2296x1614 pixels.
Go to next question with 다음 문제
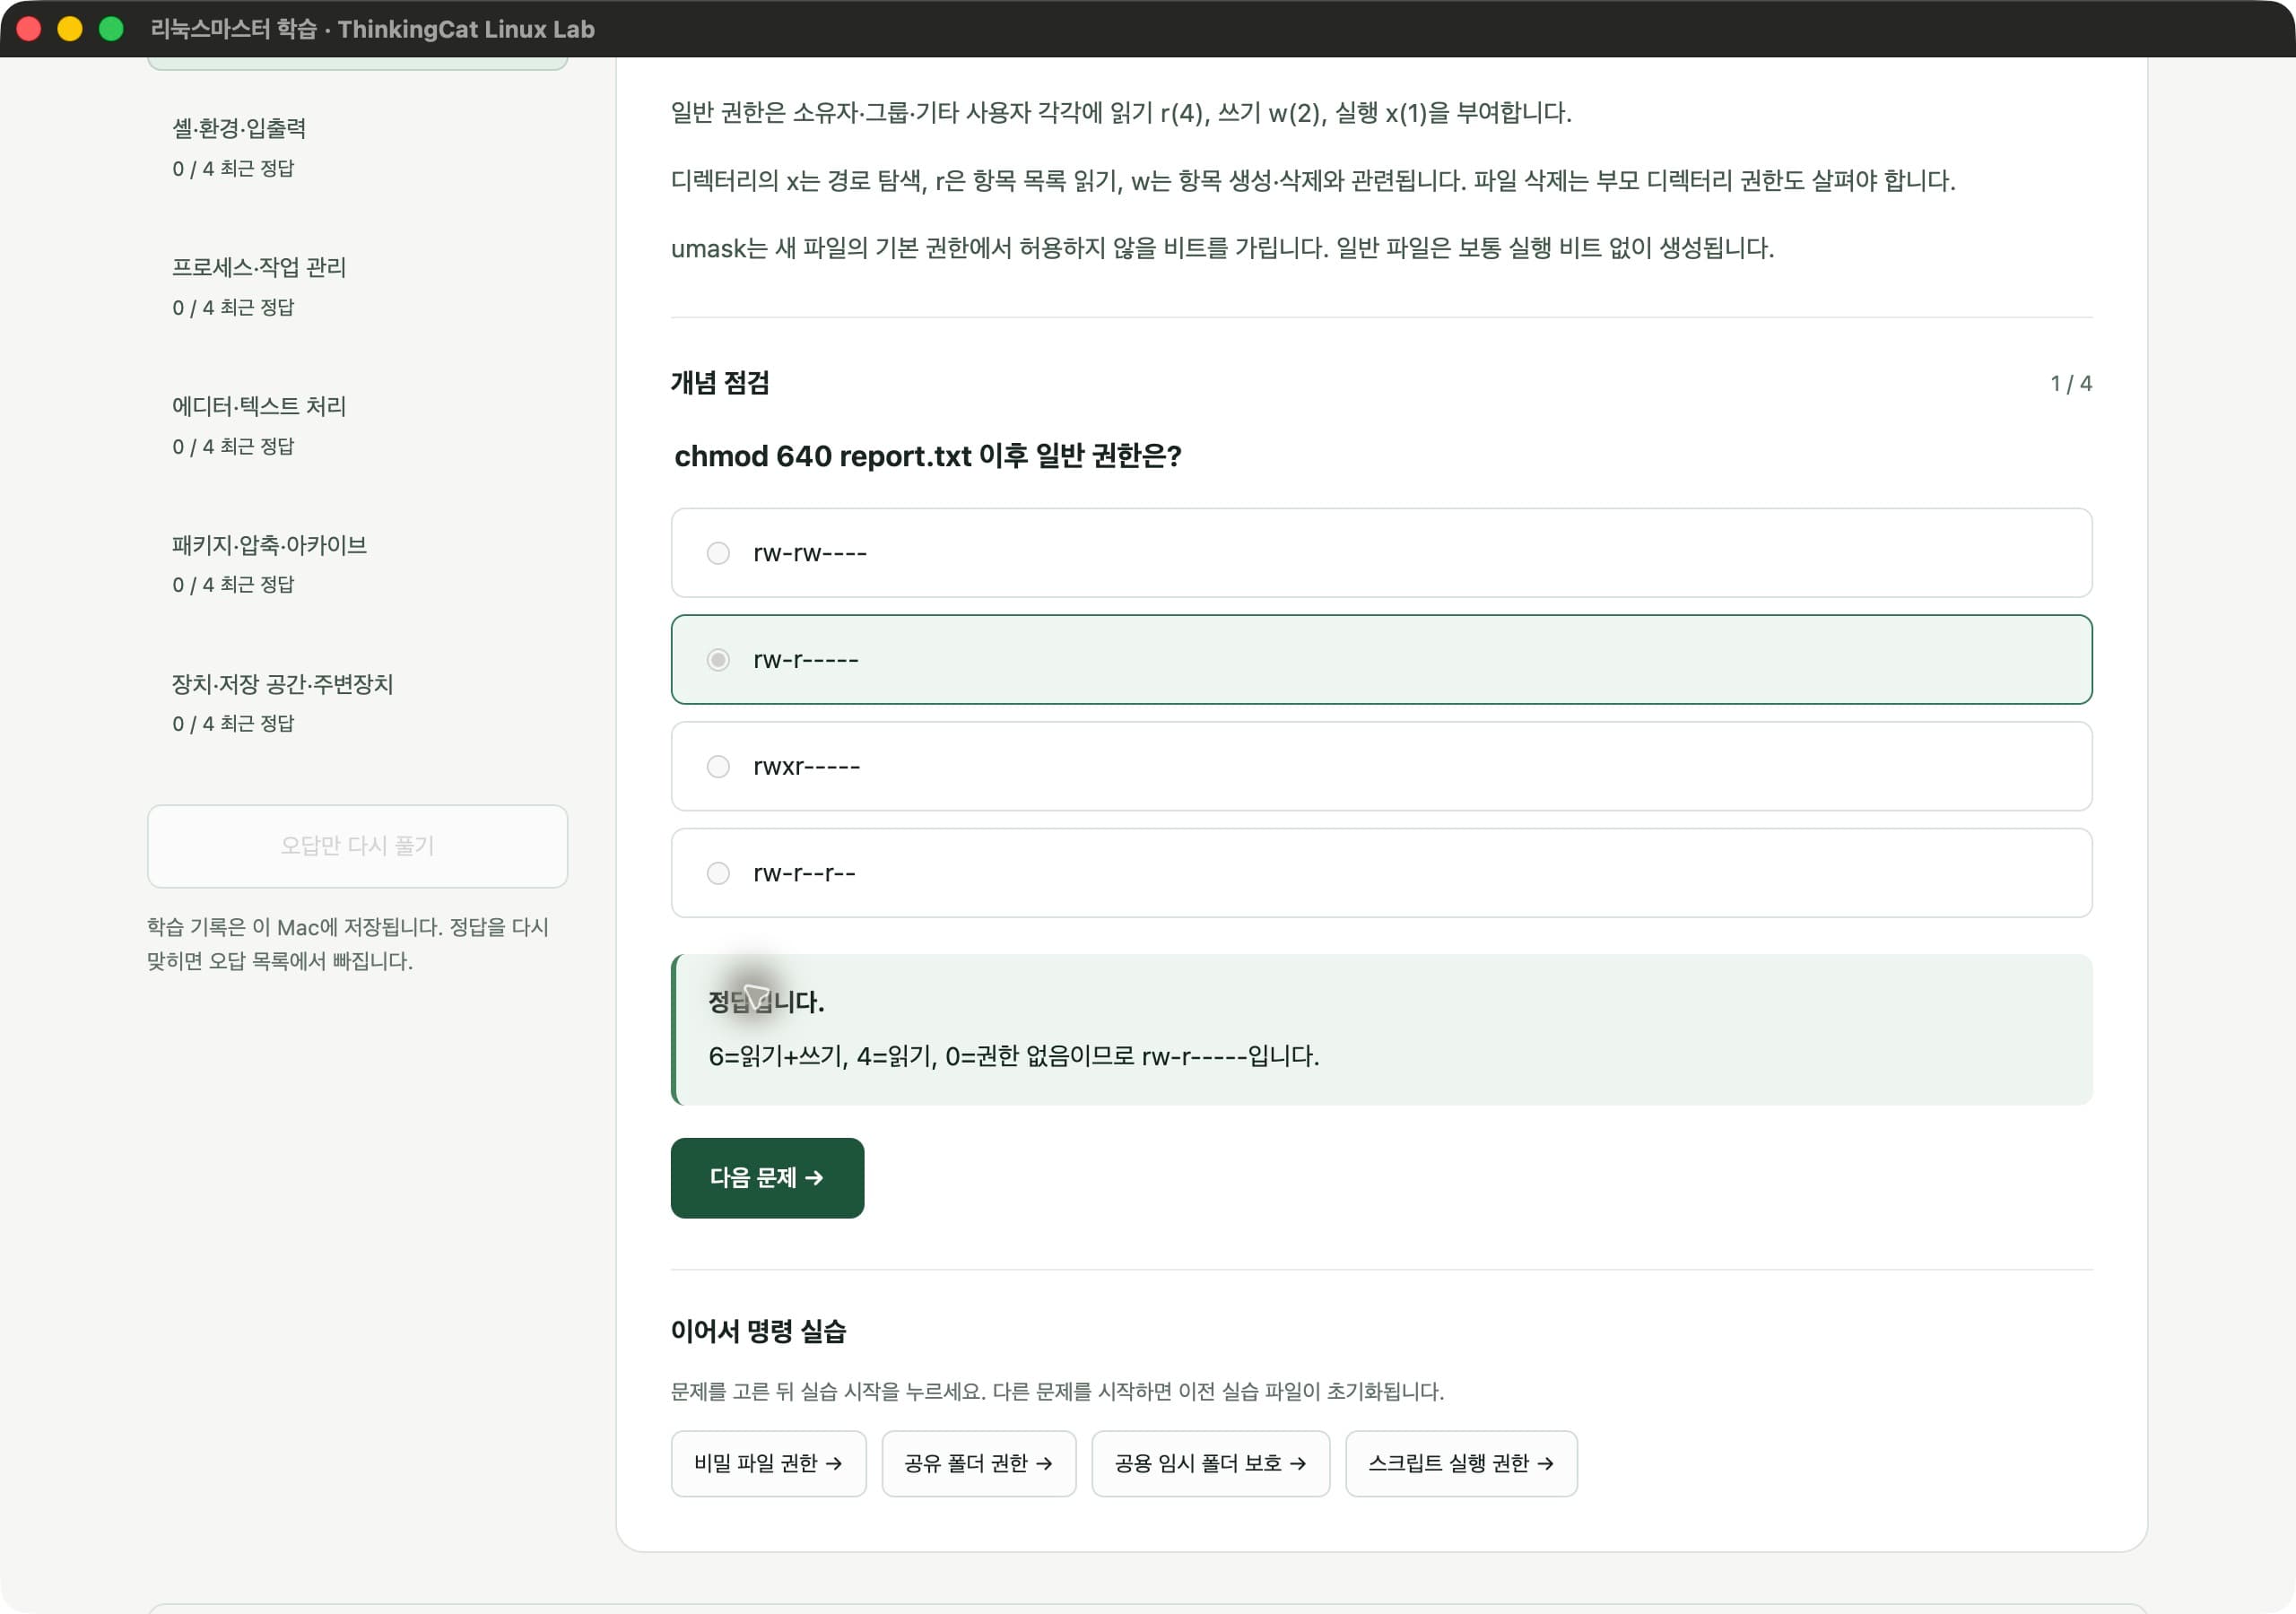(767, 1178)
